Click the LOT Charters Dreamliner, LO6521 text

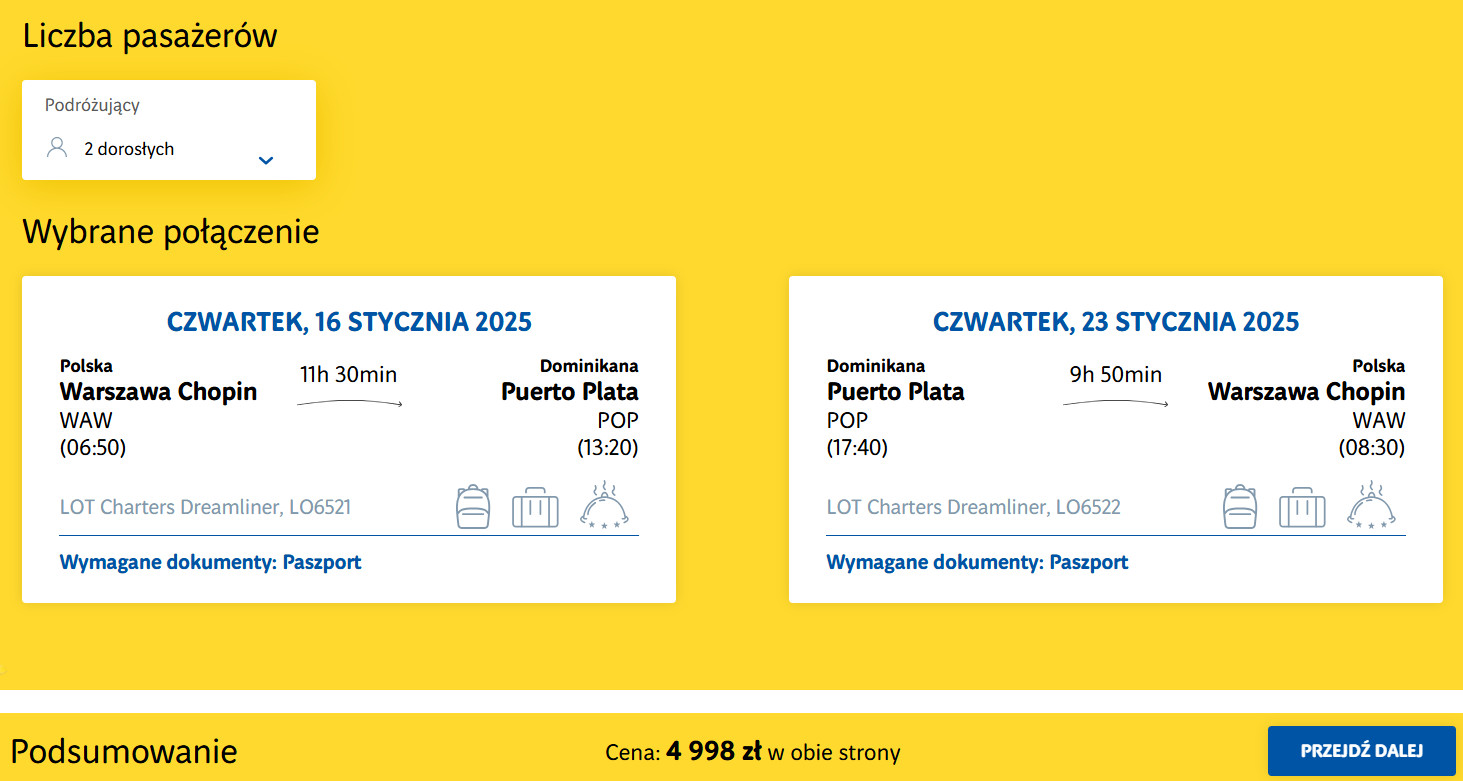205,507
